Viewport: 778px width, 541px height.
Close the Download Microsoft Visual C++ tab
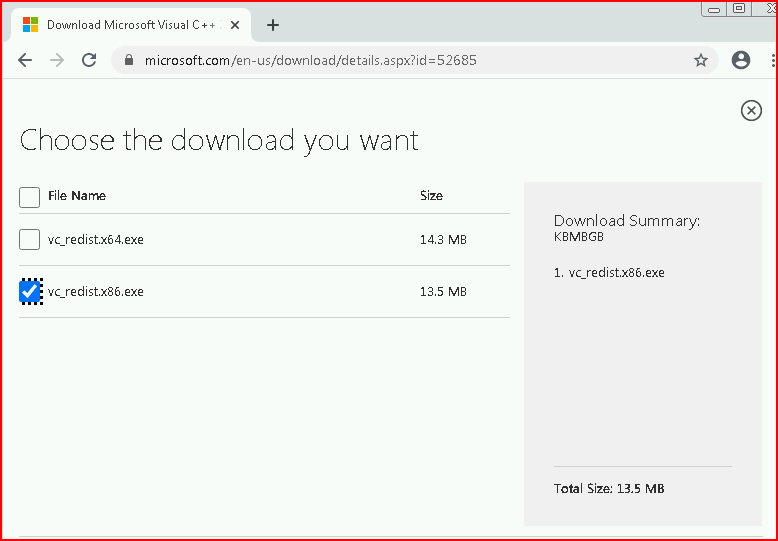click(235, 25)
